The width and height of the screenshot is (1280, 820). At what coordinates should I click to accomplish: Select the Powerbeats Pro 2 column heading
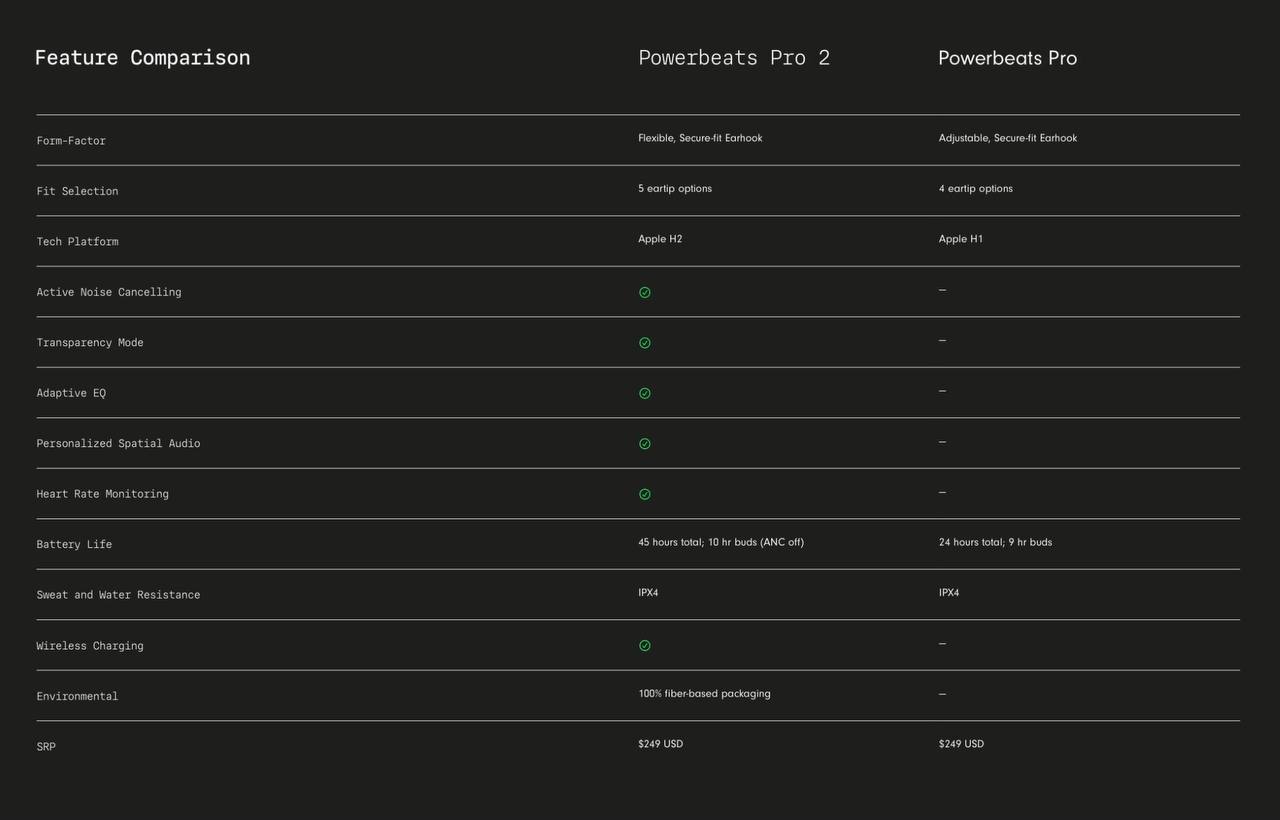coord(734,58)
